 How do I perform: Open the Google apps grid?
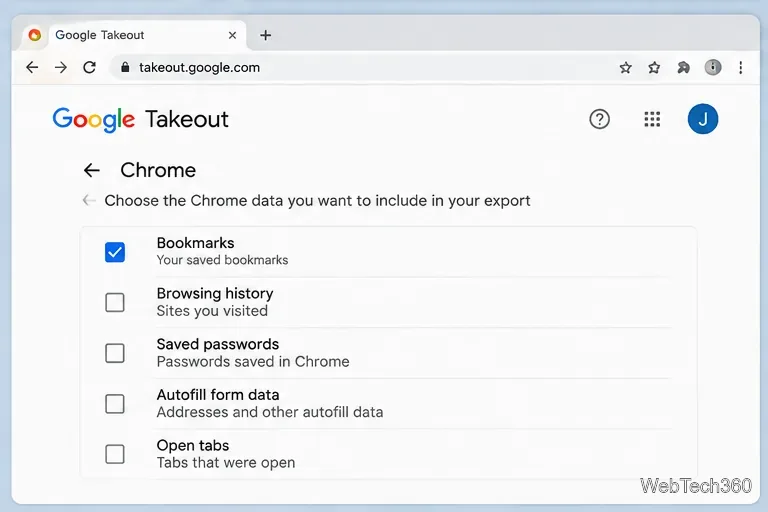(x=652, y=119)
